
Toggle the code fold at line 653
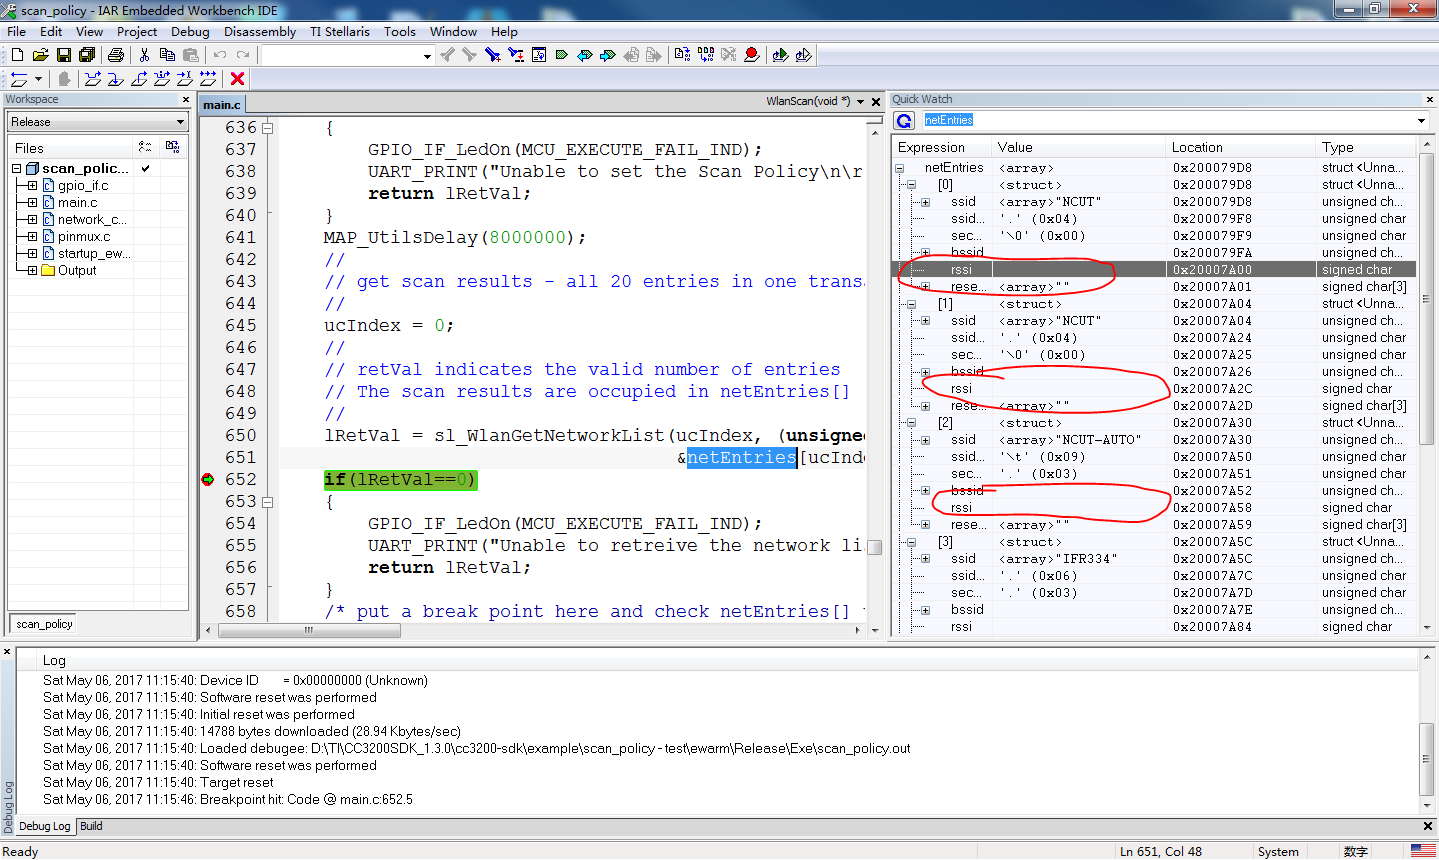[x=267, y=502]
